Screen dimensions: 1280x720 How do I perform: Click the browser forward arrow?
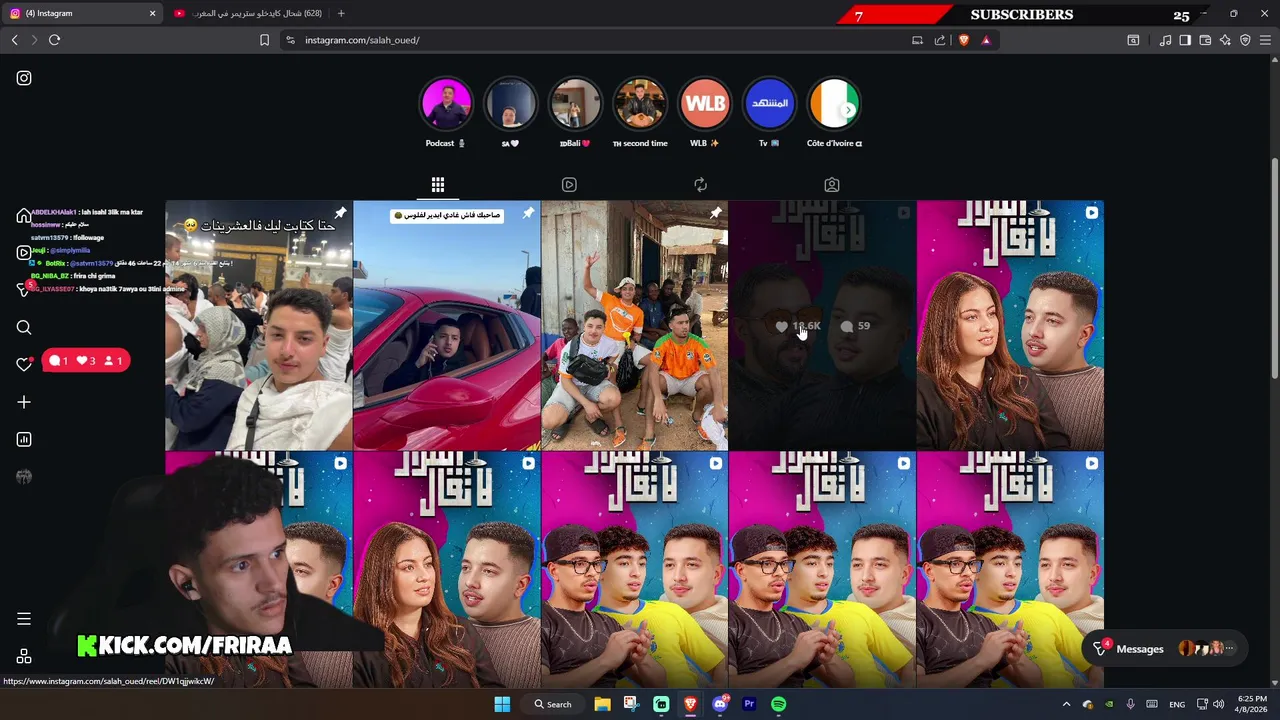[x=34, y=40]
